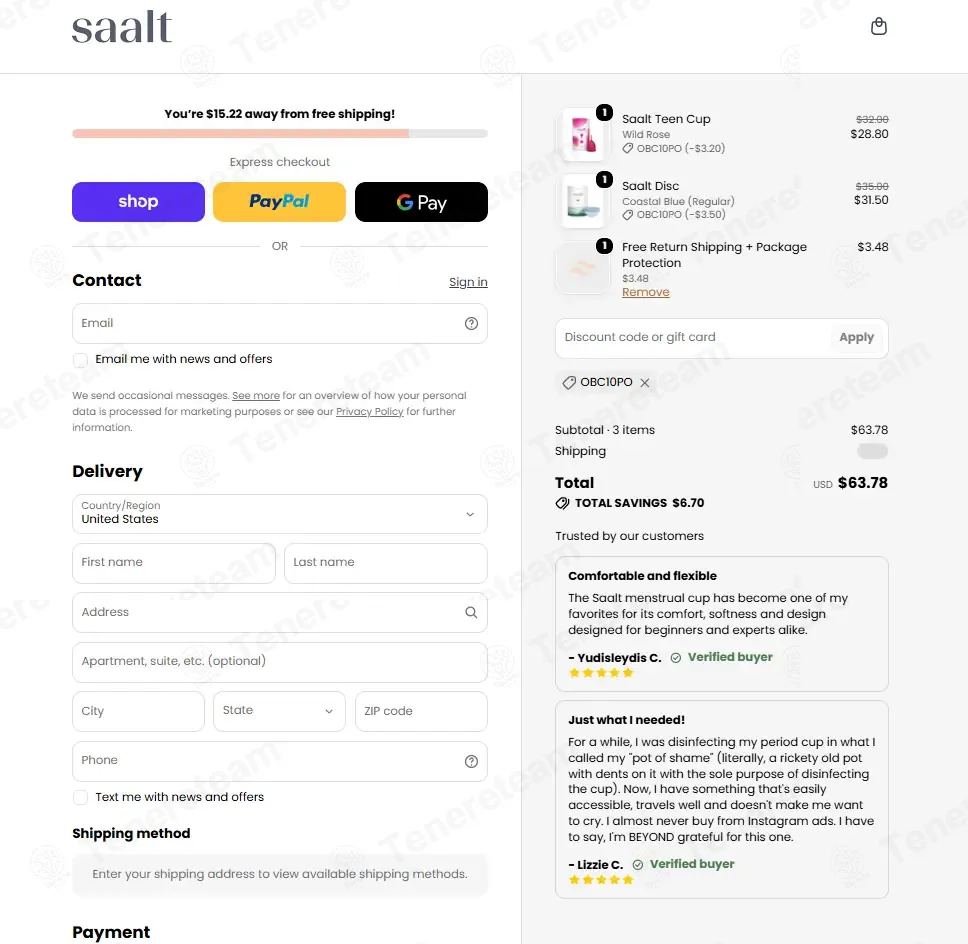Open the Privacy Policy link
The image size is (968, 944).
pos(369,411)
